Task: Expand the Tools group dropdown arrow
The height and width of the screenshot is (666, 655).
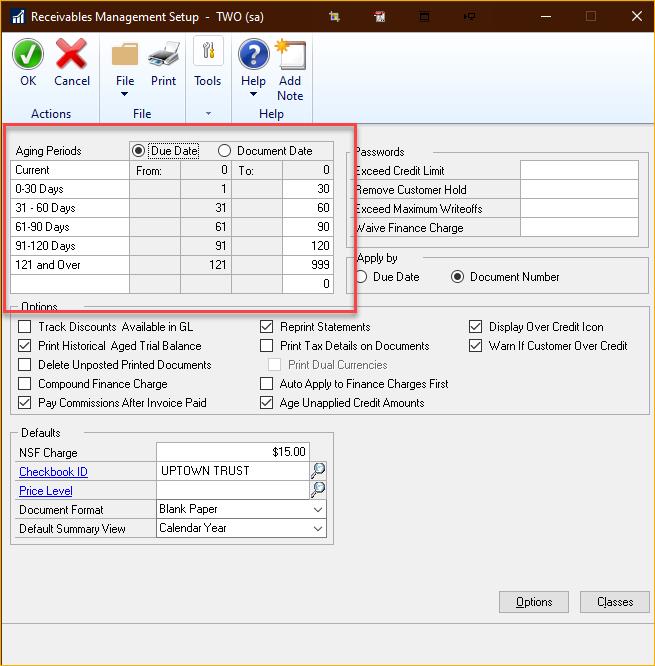Action: (x=208, y=113)
